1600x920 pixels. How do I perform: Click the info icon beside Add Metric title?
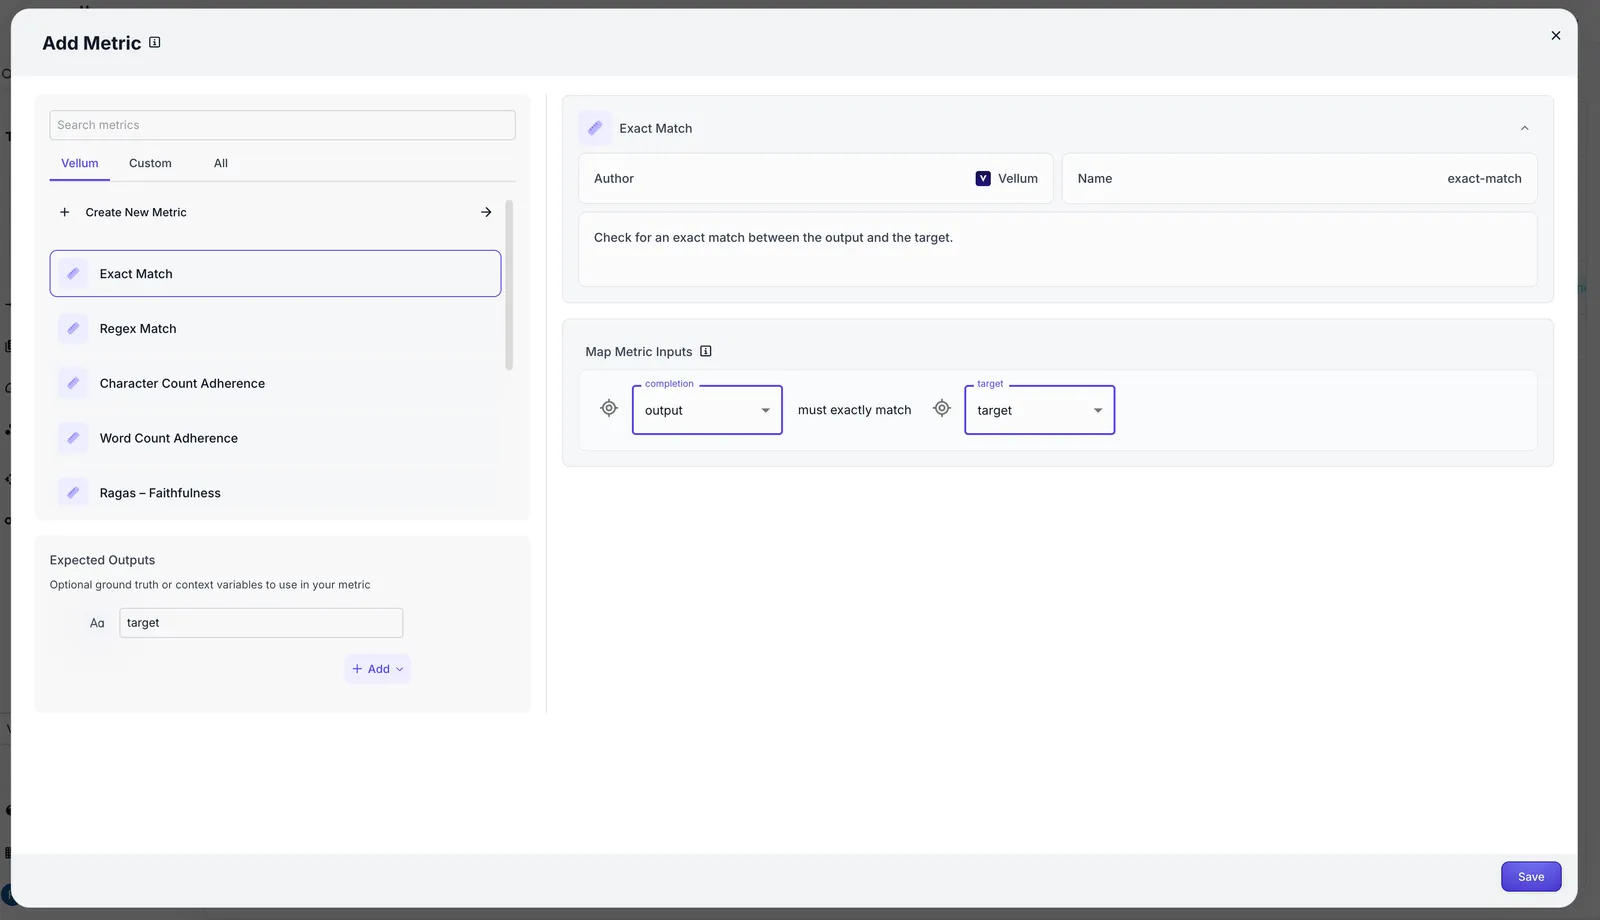coord(154,42)
